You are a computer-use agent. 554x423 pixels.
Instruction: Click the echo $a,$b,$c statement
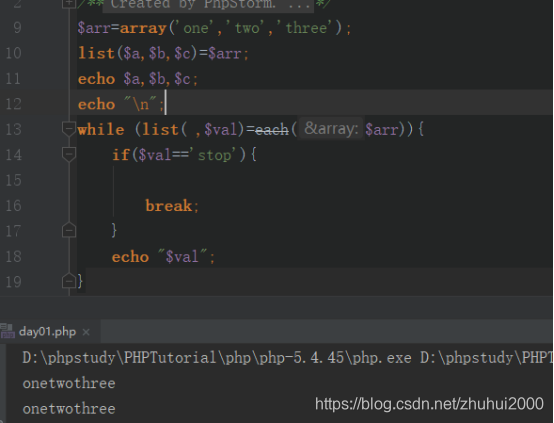point(137,78)
